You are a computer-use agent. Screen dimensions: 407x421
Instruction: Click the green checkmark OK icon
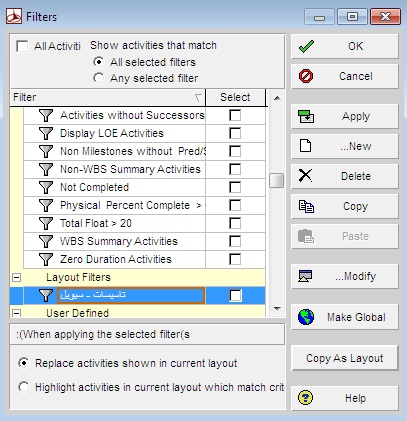tap(306, 46)
